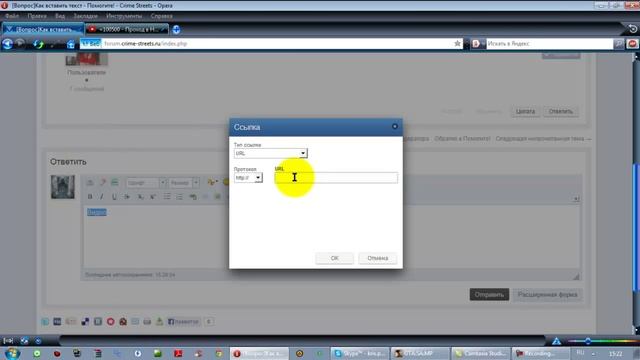Go back with the Opera back arrow
The image size is (640, 360).
(x=7, y=44)
